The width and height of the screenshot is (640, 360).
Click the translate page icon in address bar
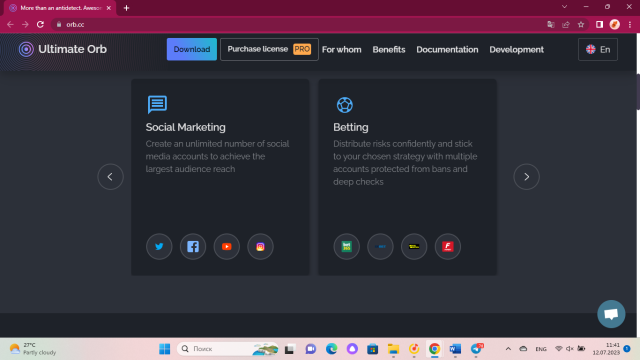(x=551, y=24)
